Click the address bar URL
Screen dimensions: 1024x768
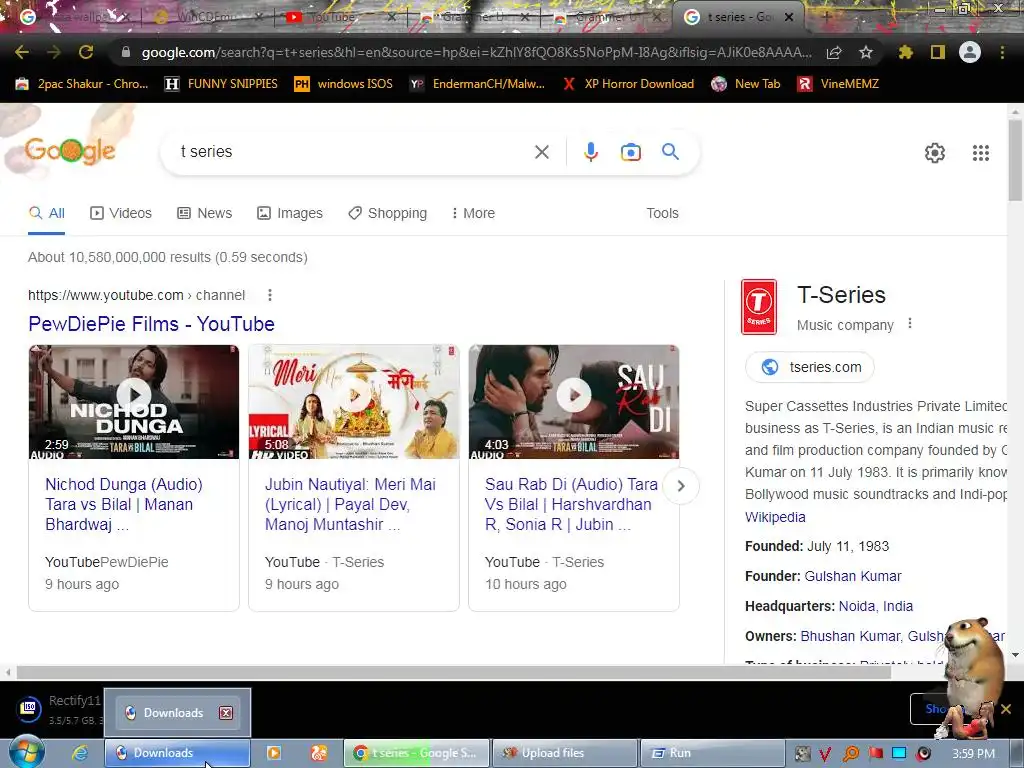pos(477,52)
